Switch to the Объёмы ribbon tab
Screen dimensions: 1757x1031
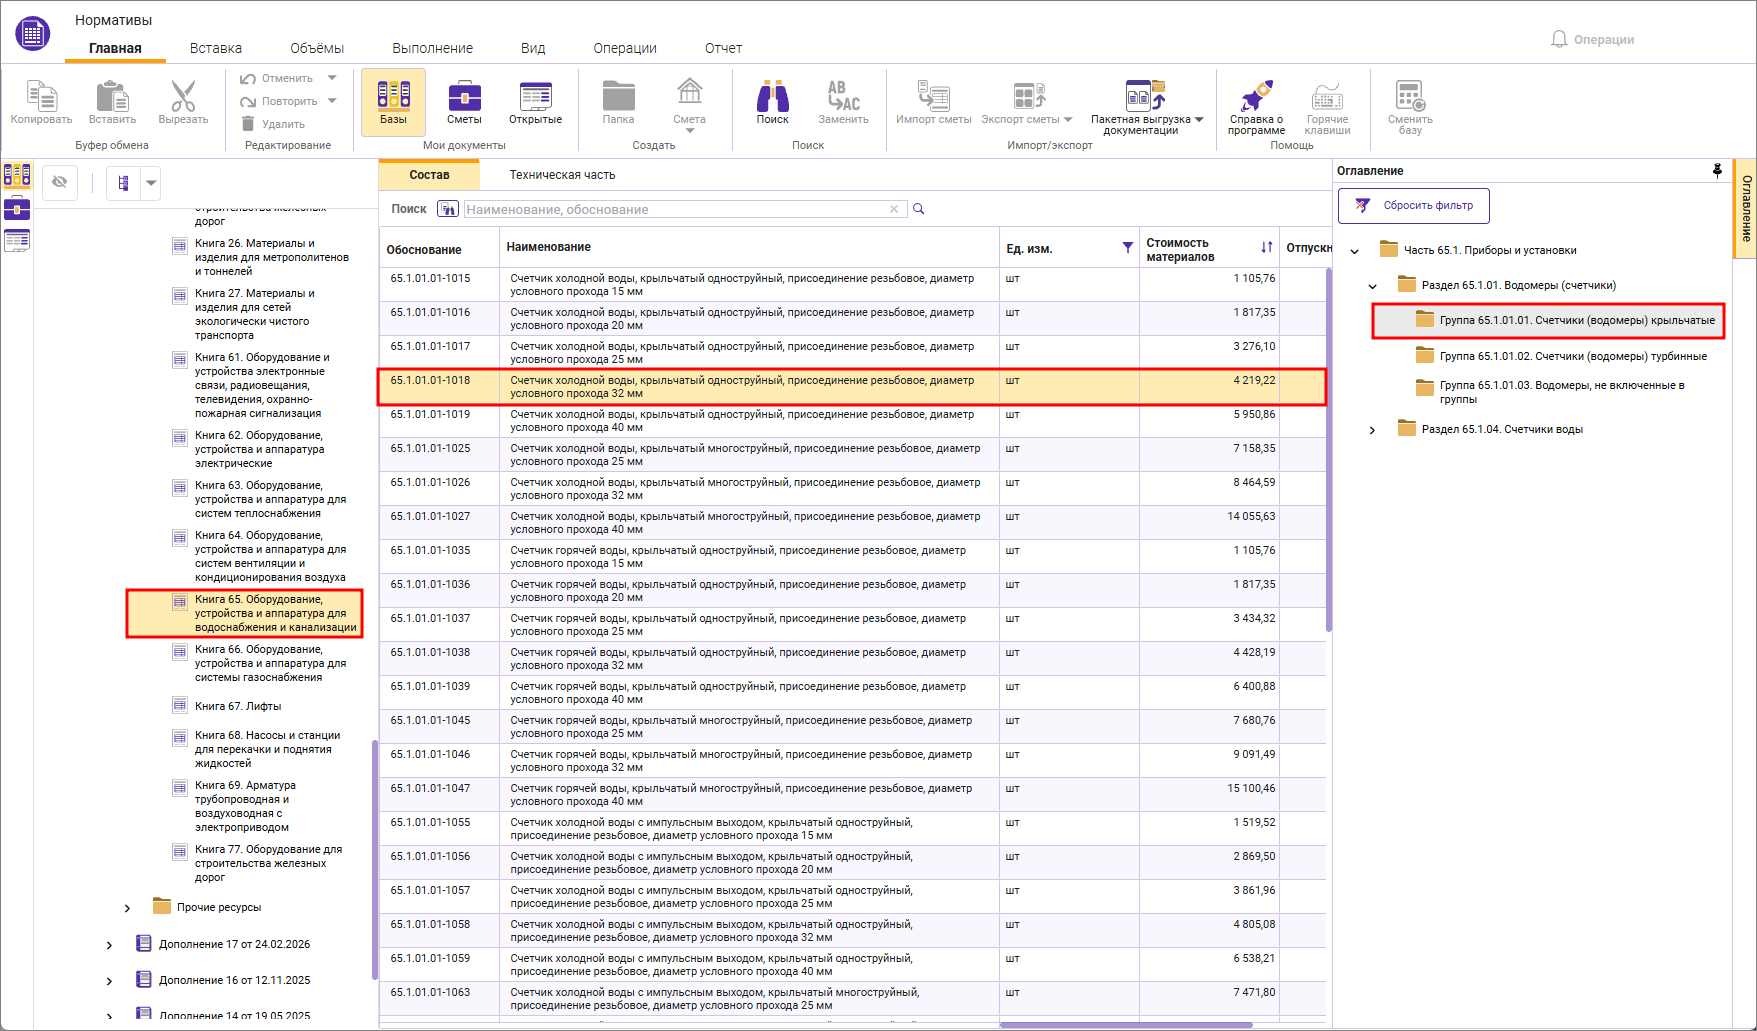point(317,48)
